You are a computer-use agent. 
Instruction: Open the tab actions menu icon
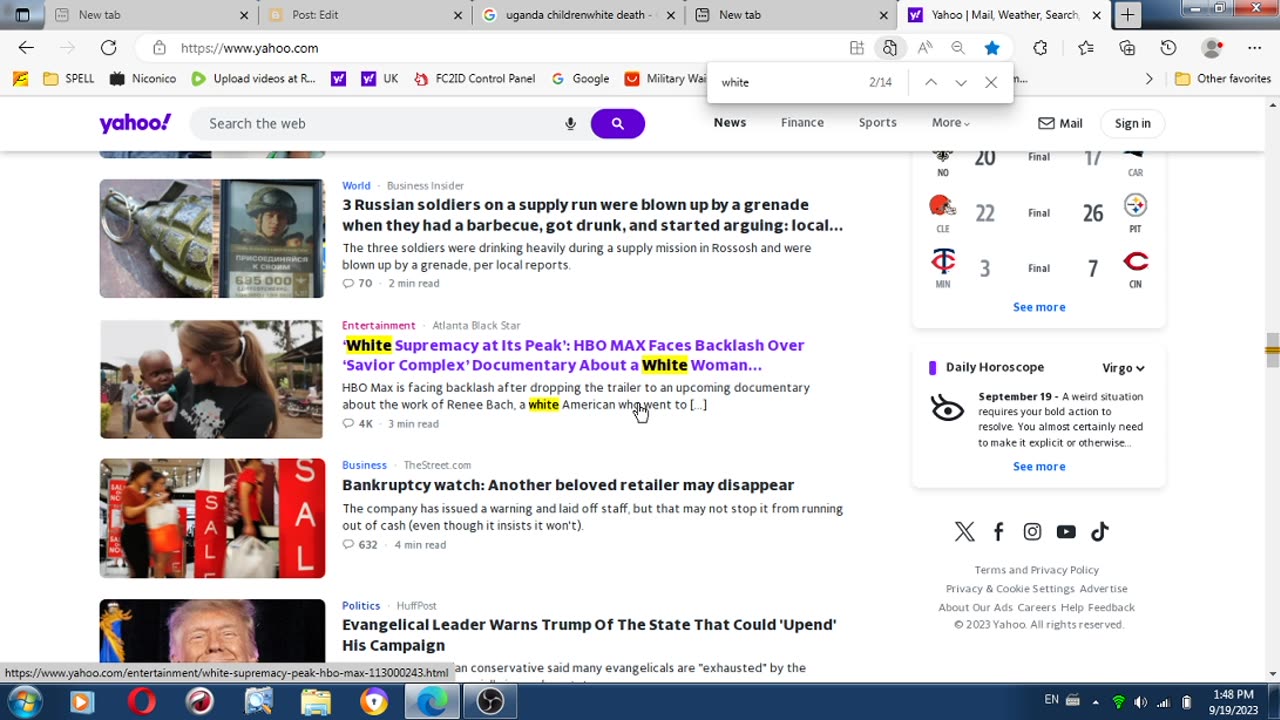(22, 15)
